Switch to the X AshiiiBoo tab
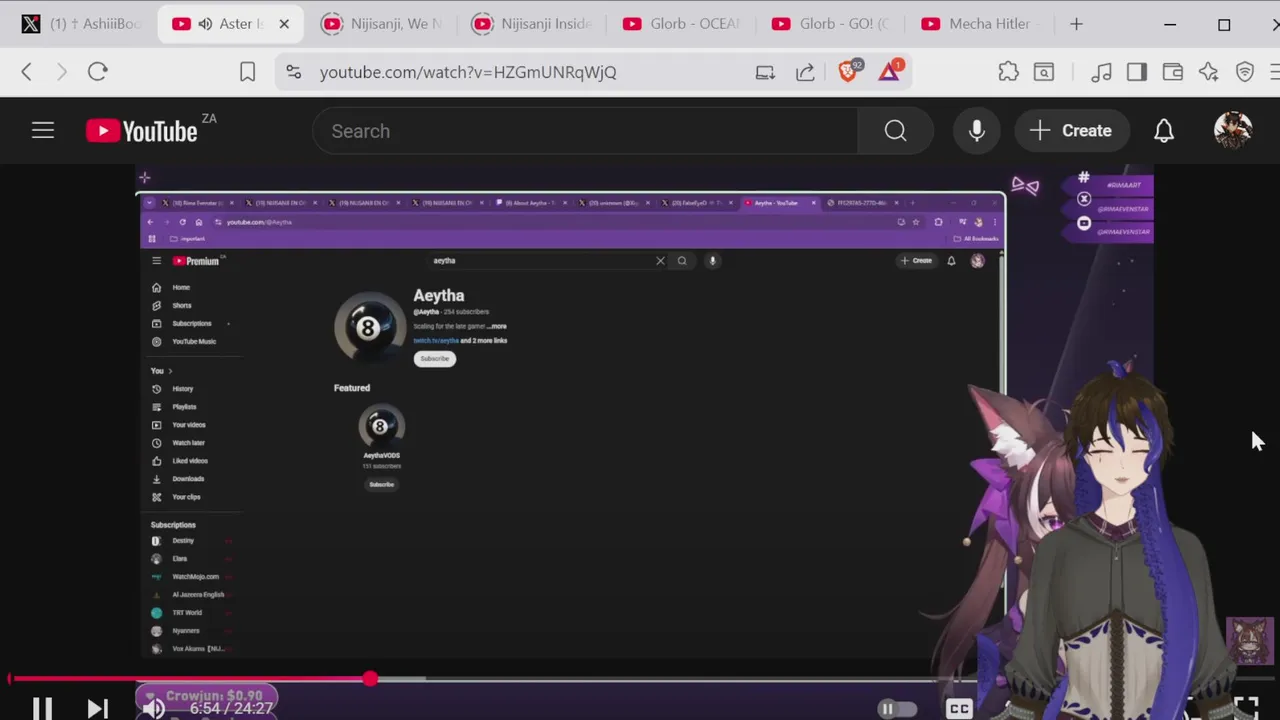This screenshot has height=720, width=1280. pyautogui.click(x=82, y=24)
